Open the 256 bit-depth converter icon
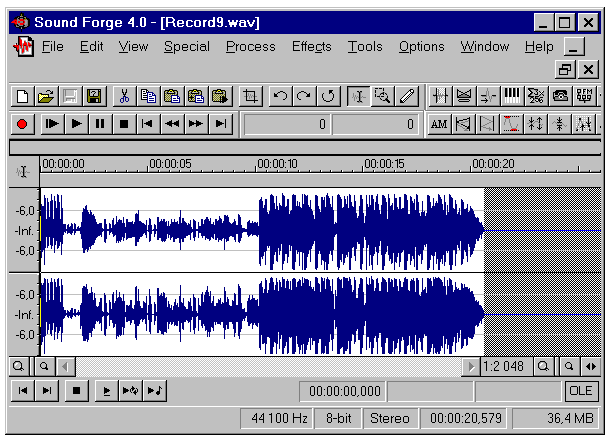 [536, 96]
